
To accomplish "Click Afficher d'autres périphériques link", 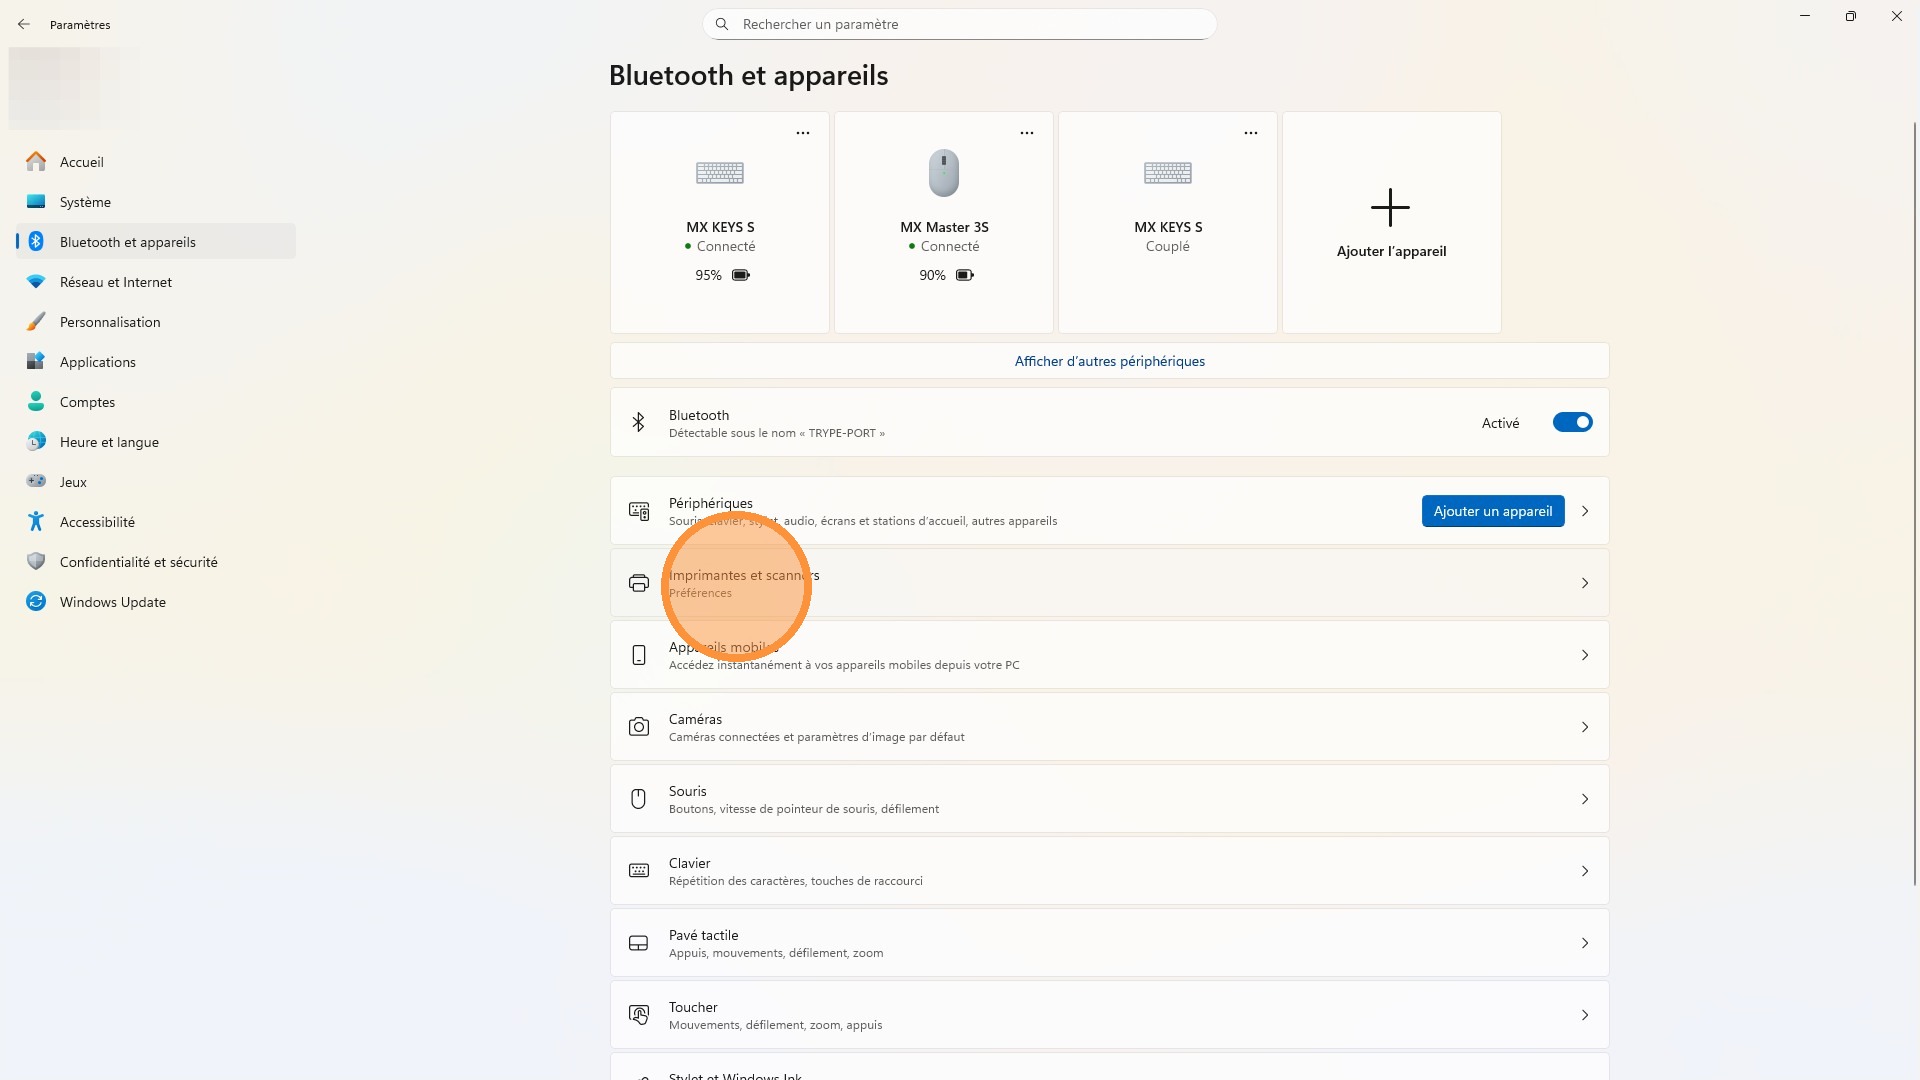I will (1109, 361).
